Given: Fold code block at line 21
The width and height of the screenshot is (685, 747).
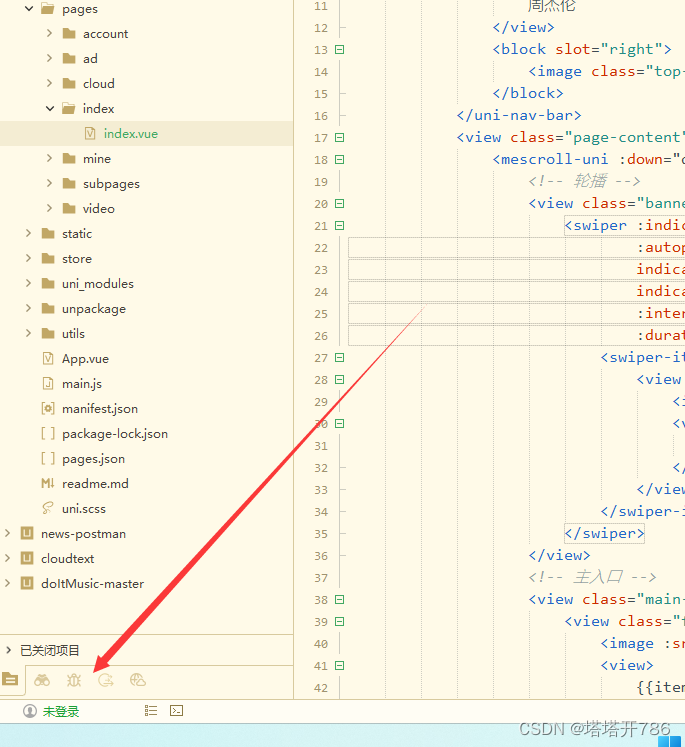Looking at the screenshot, I should 340,225.
